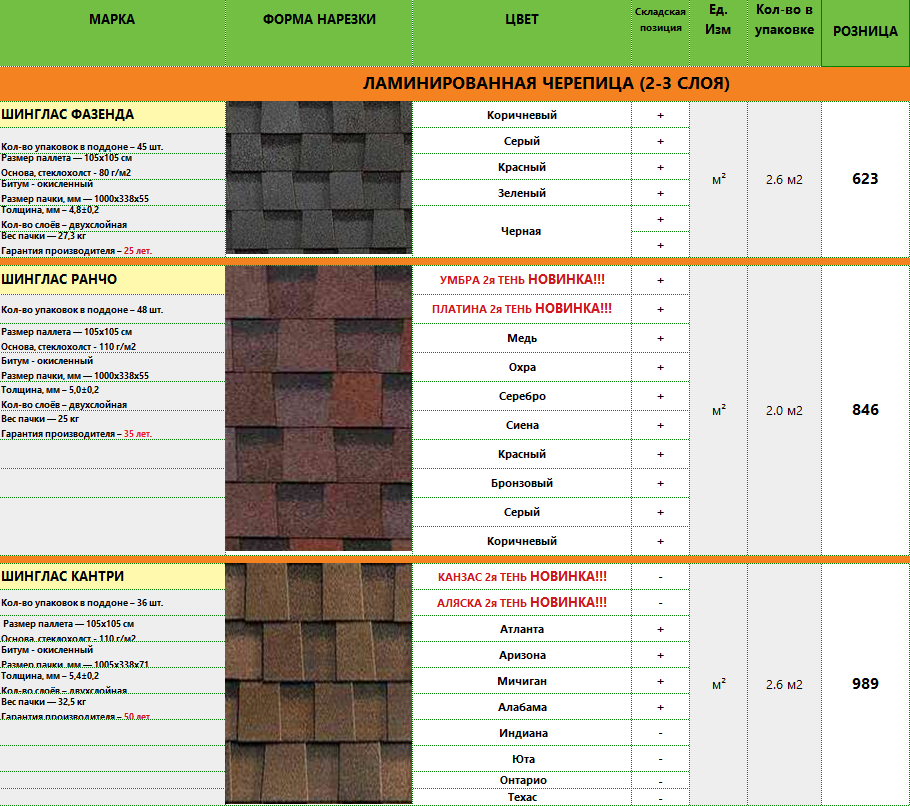This screenshot has height=806, width=910.
Task: Select the ШИНГЛАС РАНЧО title cell
Action: pyautogui.click(x=112, y=279)
